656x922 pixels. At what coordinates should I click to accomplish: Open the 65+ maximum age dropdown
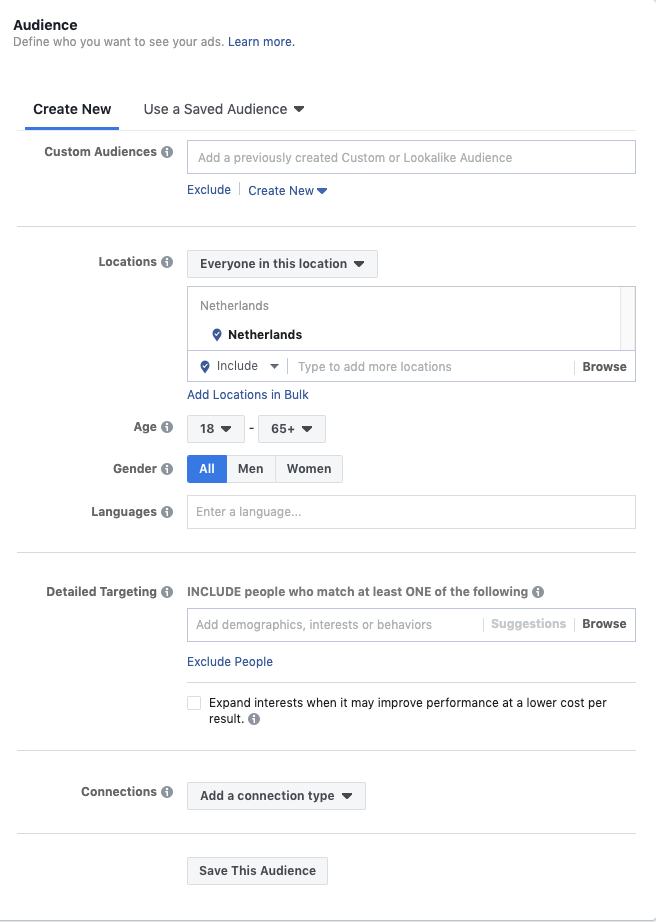[x=291, y=428]
